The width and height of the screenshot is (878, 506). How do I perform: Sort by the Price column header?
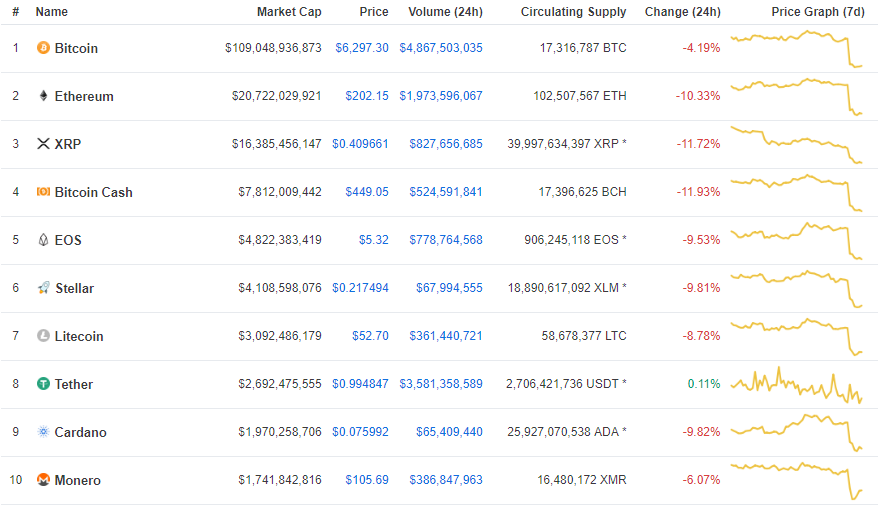[374, 12]
